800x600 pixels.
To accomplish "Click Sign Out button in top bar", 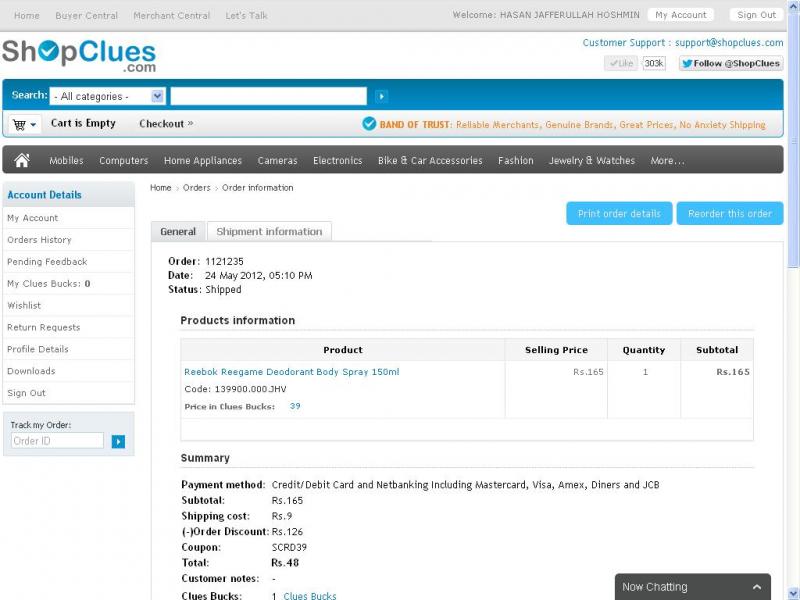I will click(757, 15).
